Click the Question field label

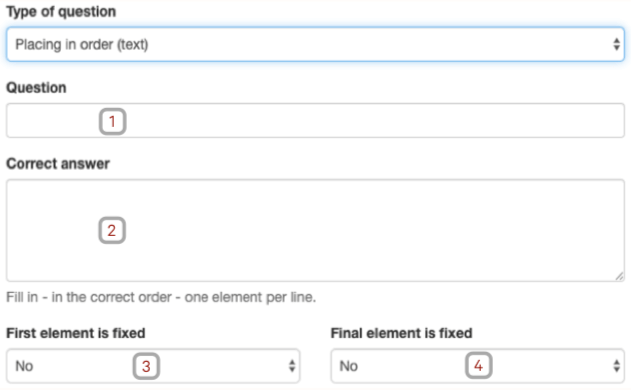[x=36, y=88]
